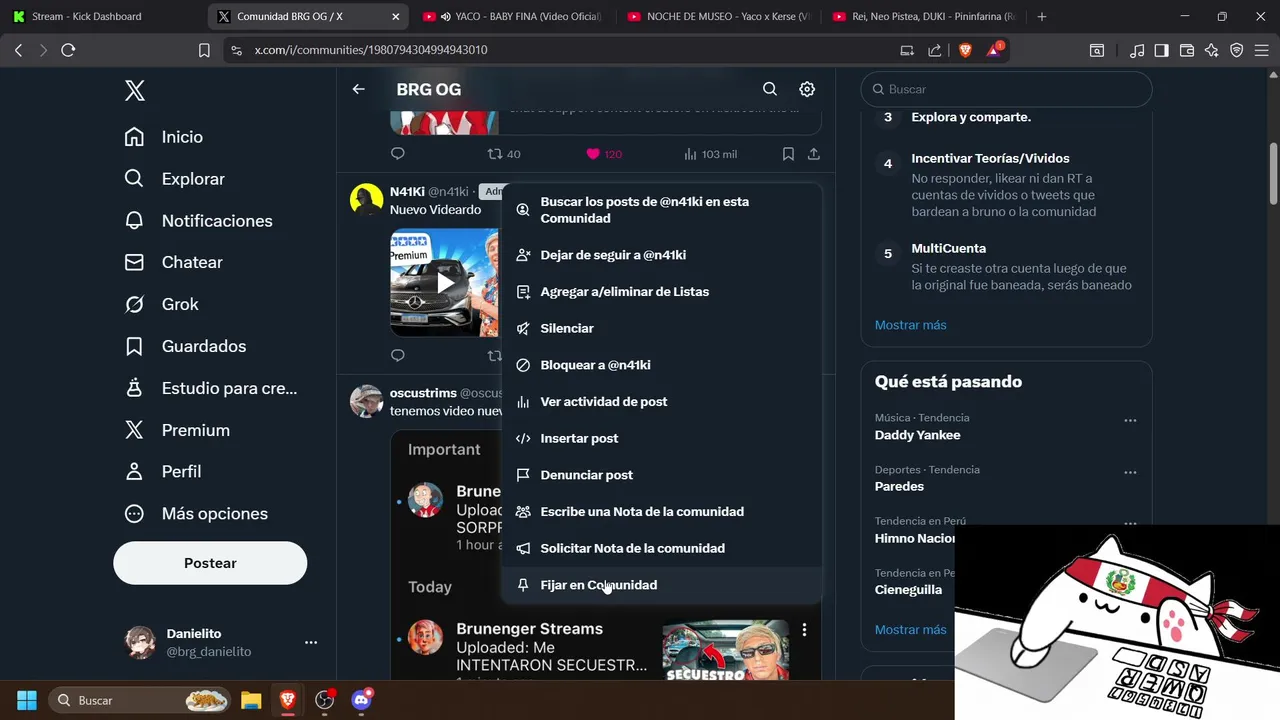This screenshot has width=1280, height=720.
Task: Play the N41Ki Premium video
Action: pyautogui.click(x=445, y=283)
